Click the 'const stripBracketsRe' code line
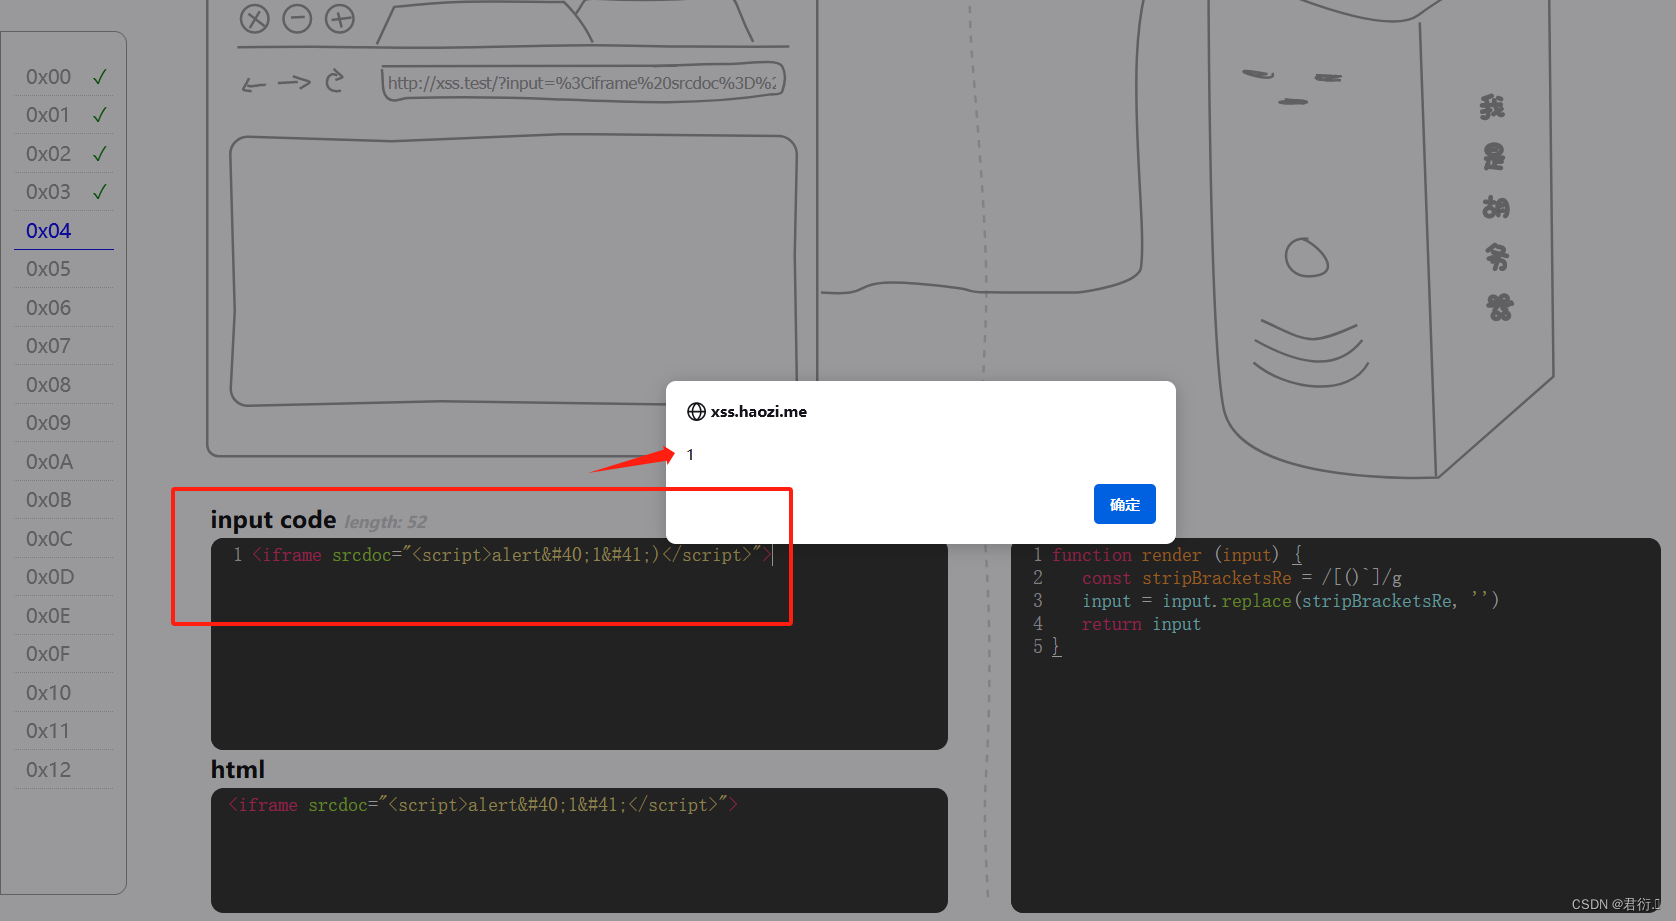The height and width of the screenshot is (921, 1676). coord(1241,578)
